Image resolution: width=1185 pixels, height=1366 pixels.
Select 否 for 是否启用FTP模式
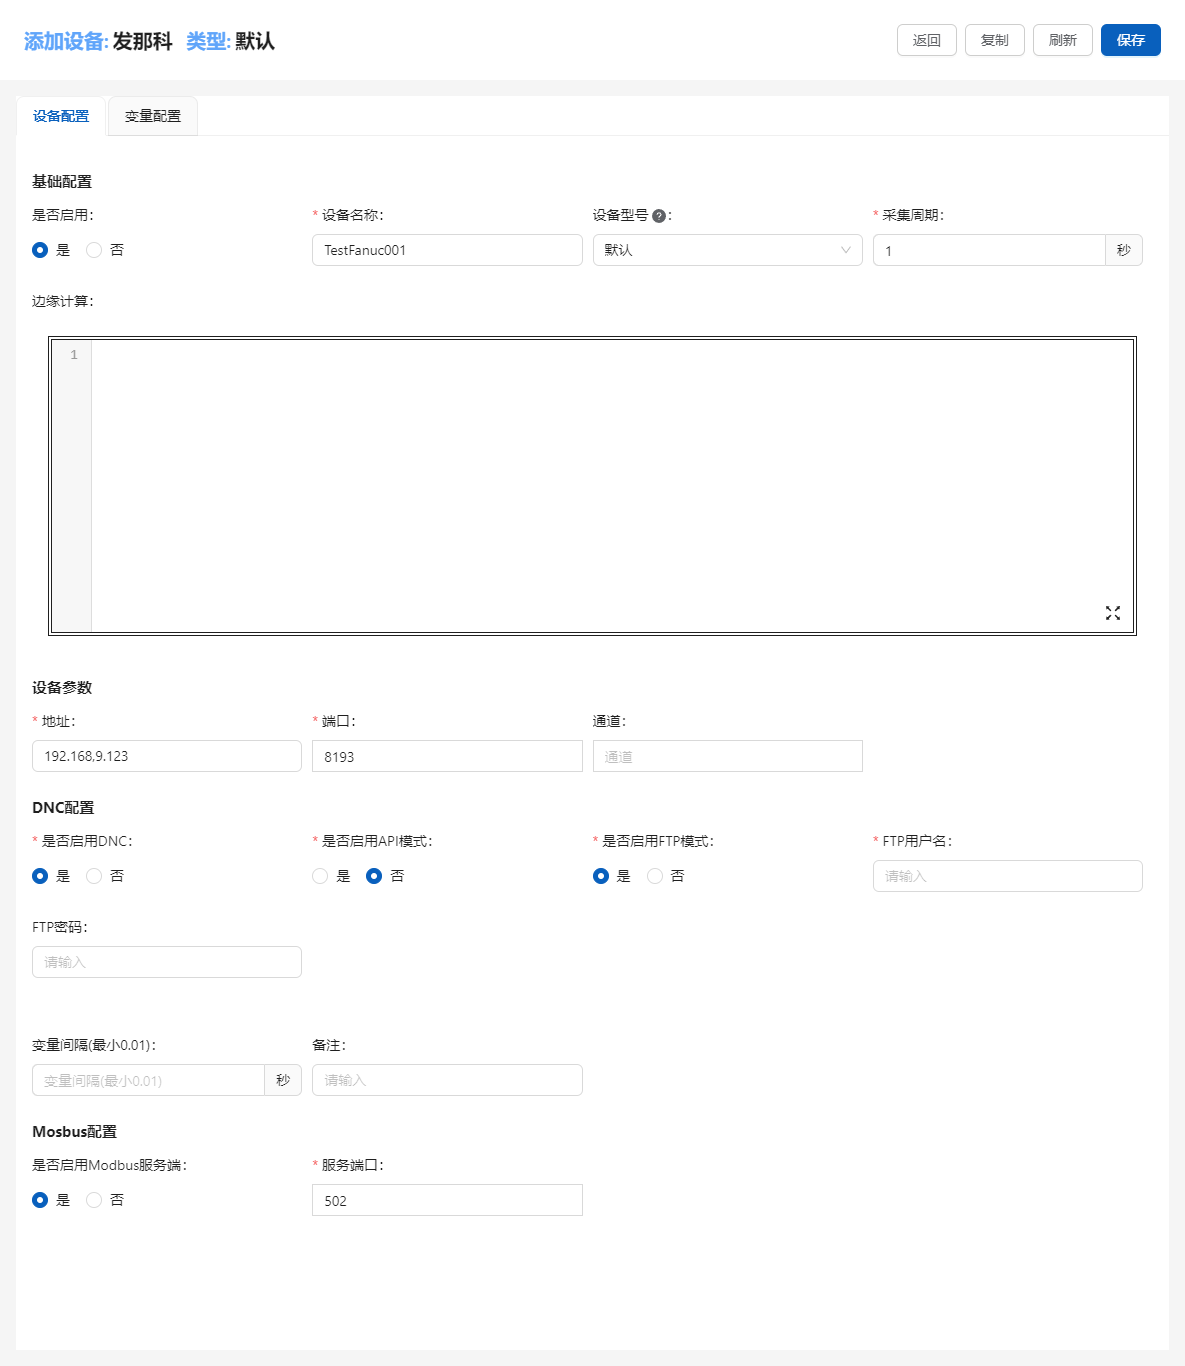(x=655, y=876)
